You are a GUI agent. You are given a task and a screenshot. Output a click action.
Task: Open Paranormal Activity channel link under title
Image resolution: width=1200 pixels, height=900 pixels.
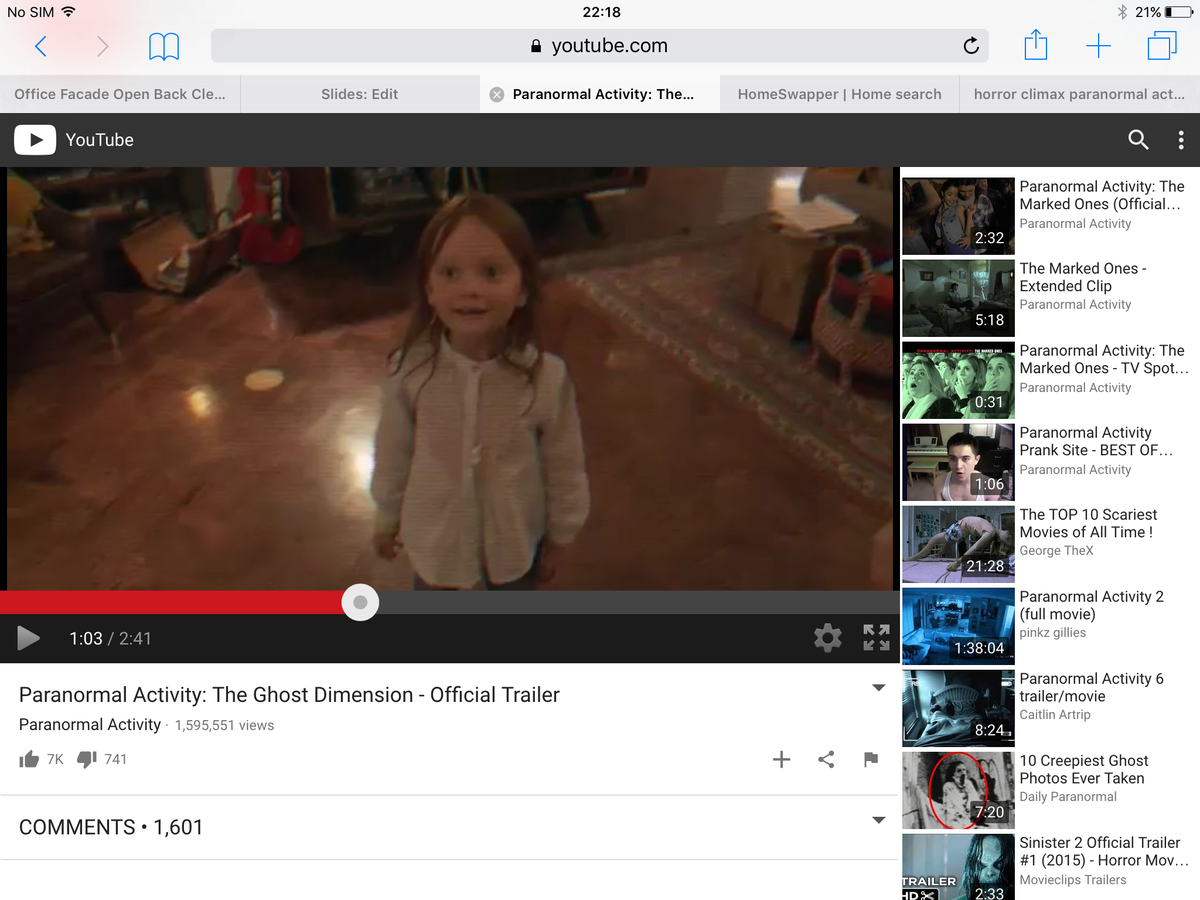pyautogui.click(x=90, y=725)
